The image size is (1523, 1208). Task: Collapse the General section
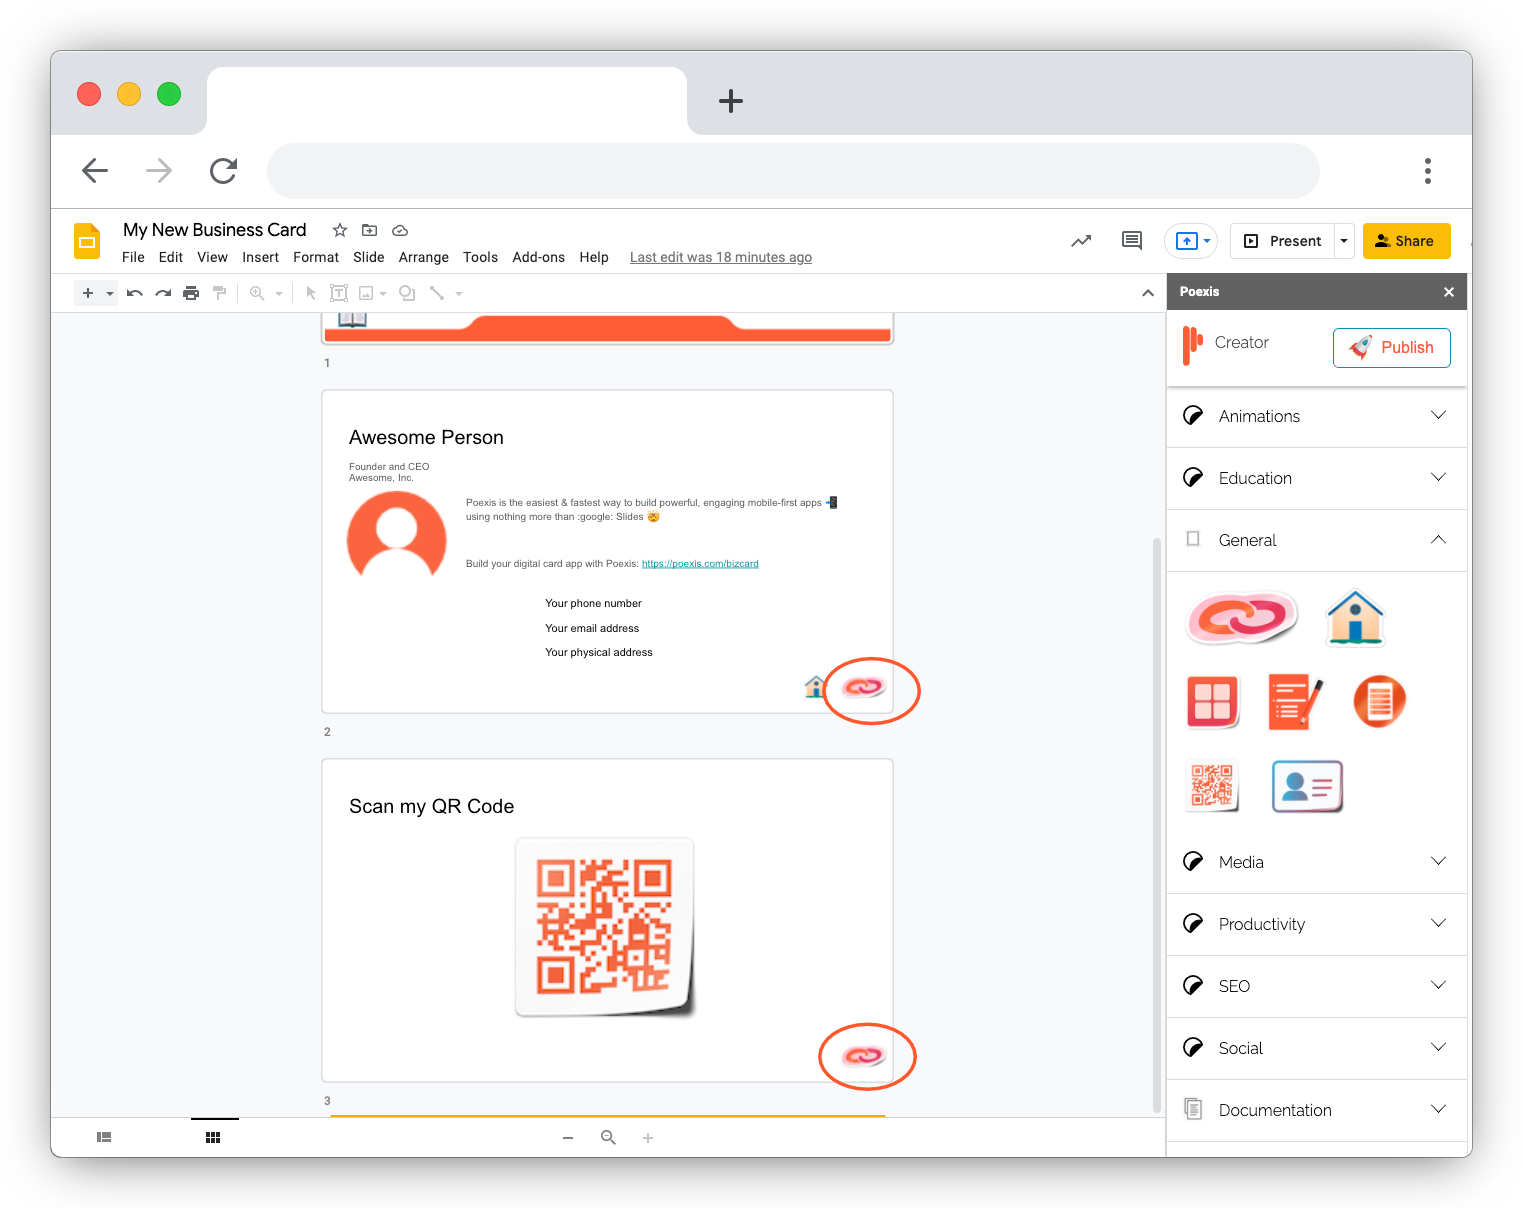point(1317,540)
